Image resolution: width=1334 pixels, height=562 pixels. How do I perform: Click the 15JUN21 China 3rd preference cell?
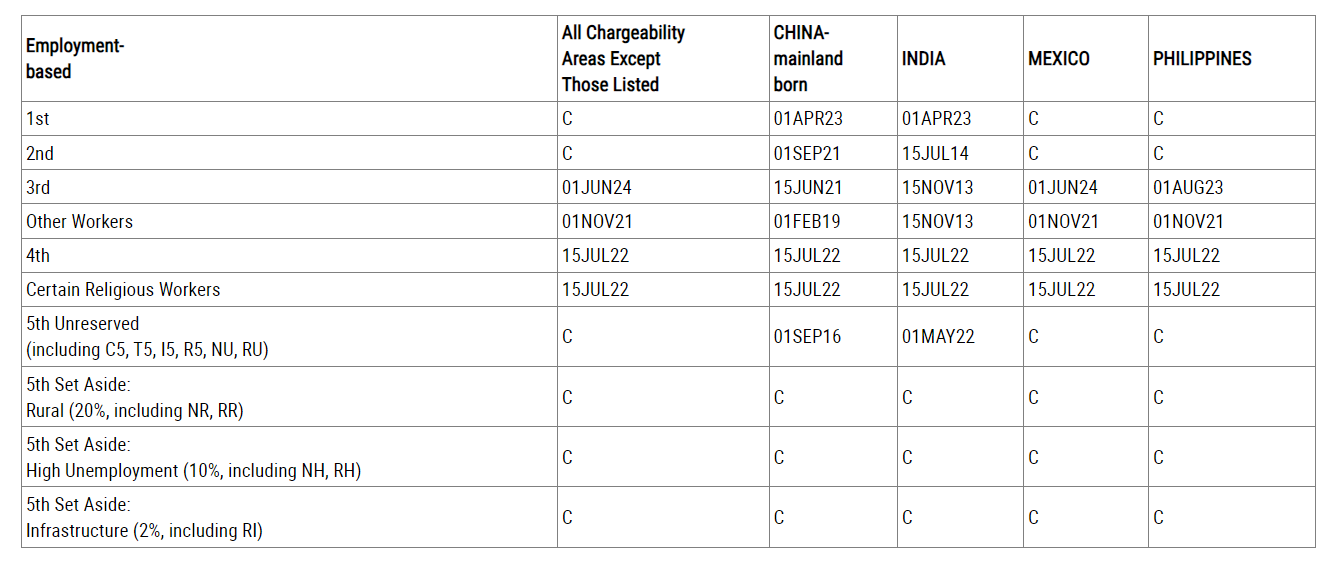click(x=807, y=188)
